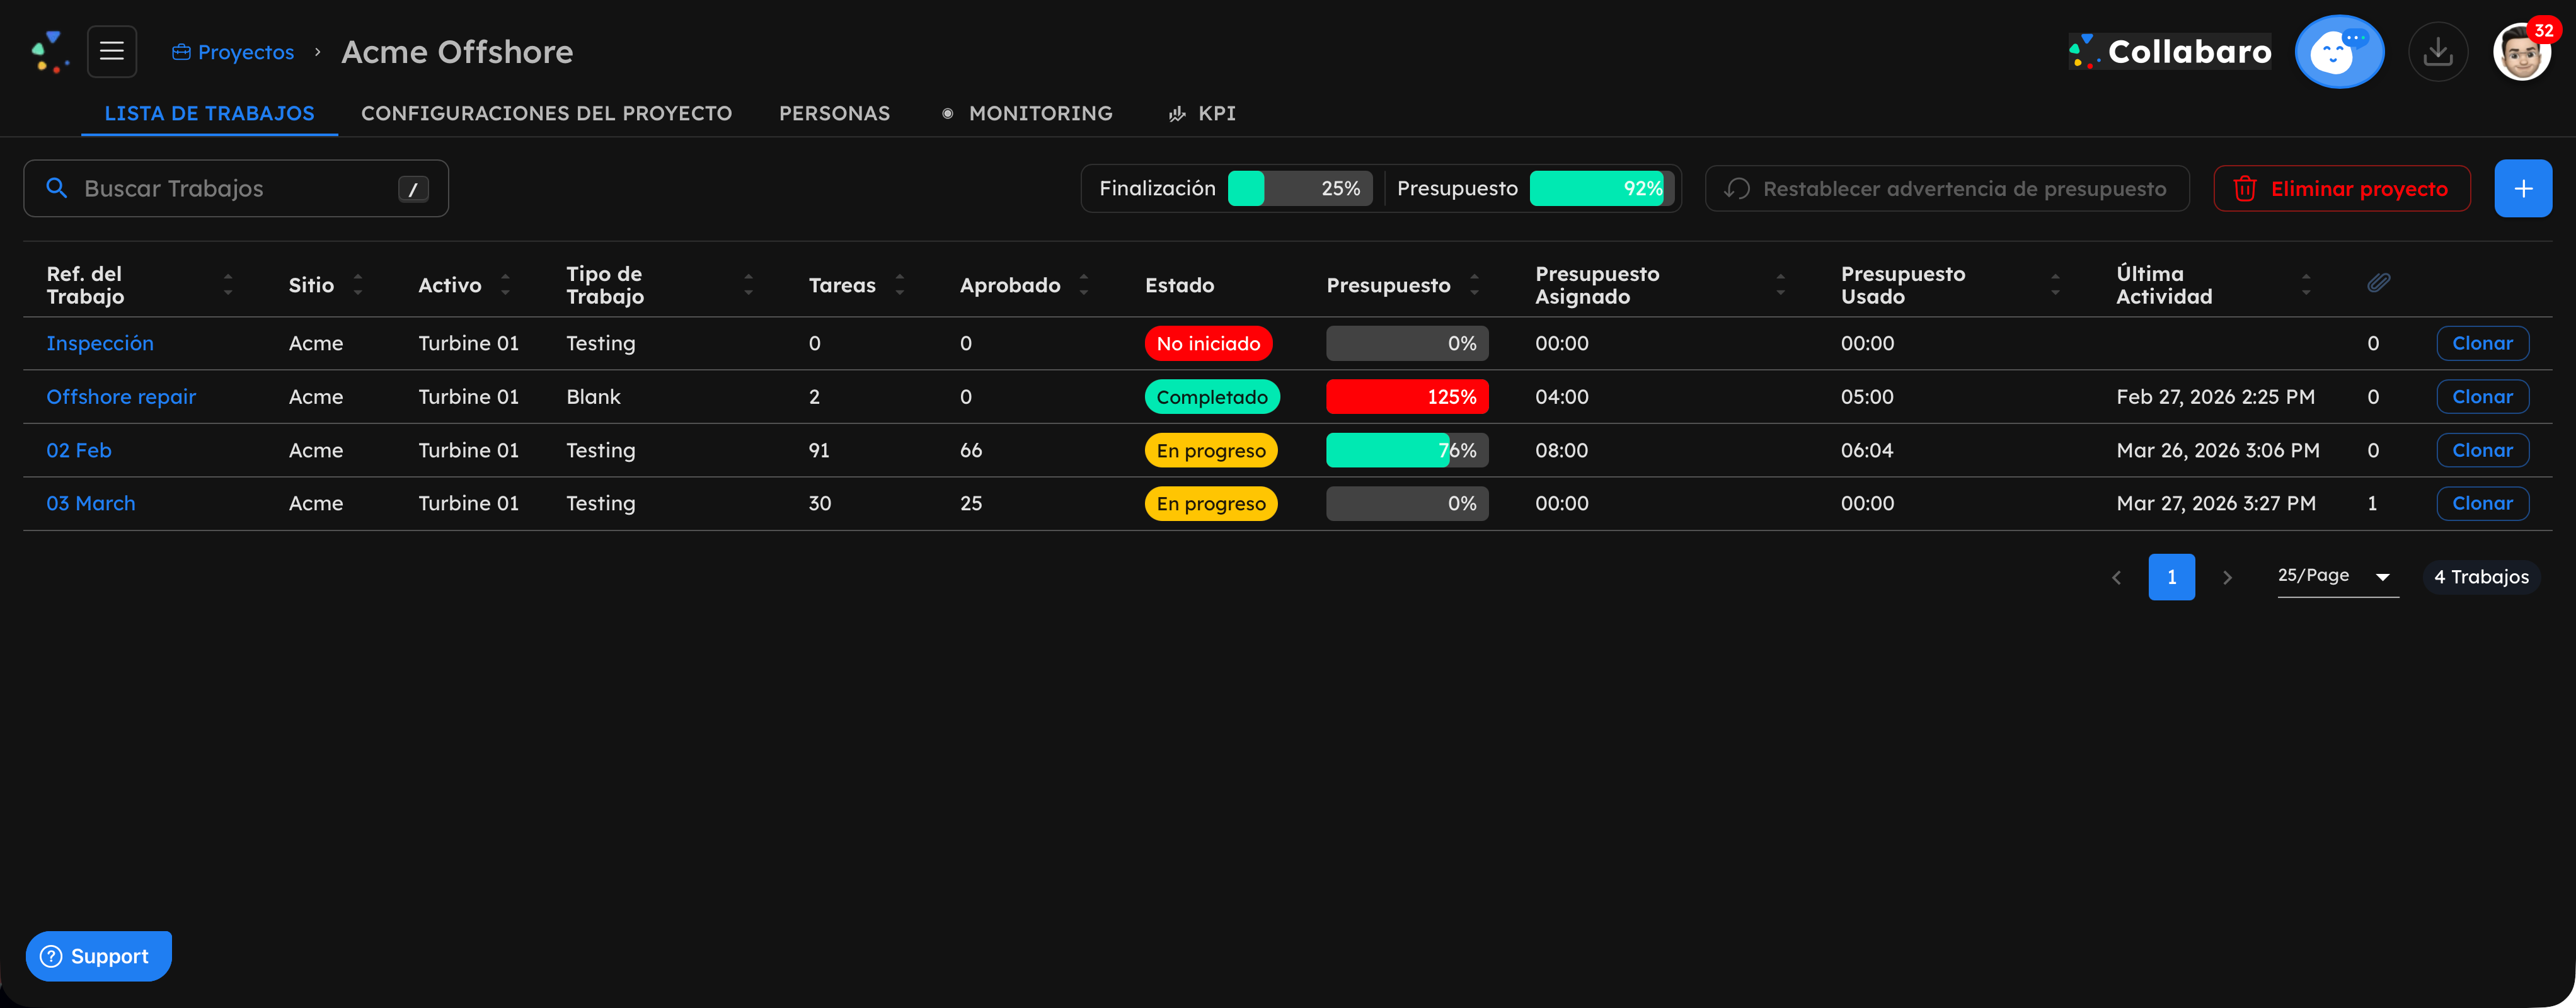Click the previous page chevron

coord(2116,577)
